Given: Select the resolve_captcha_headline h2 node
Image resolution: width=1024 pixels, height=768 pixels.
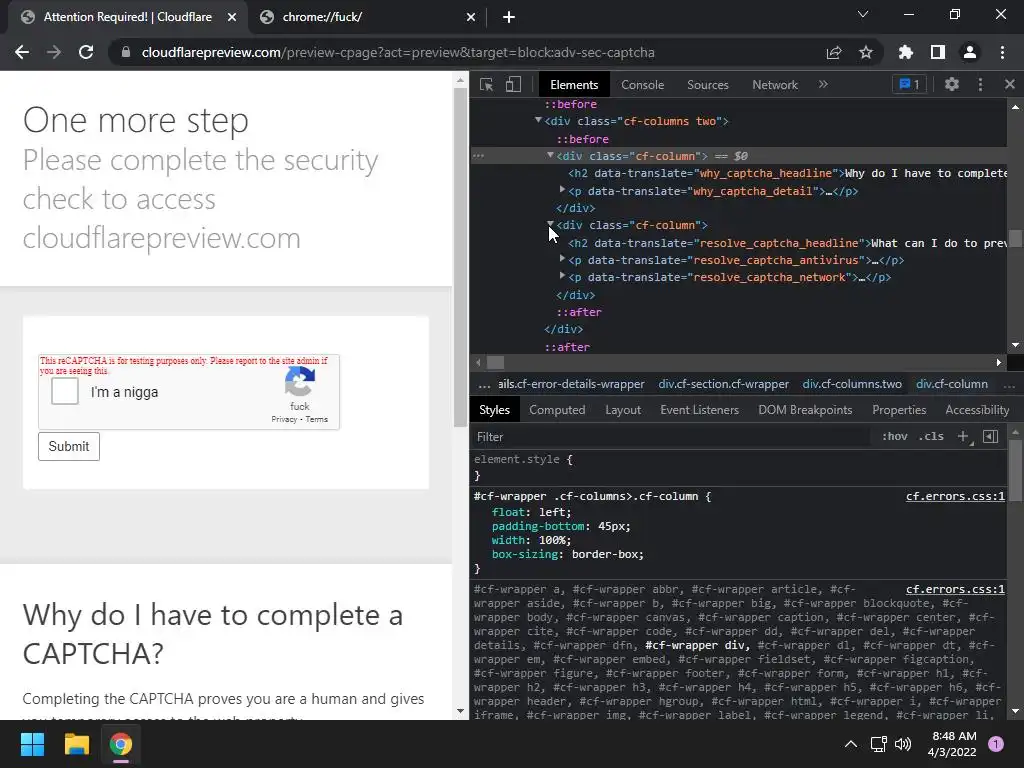Looking at the screenshot, I should pos(787,243).
